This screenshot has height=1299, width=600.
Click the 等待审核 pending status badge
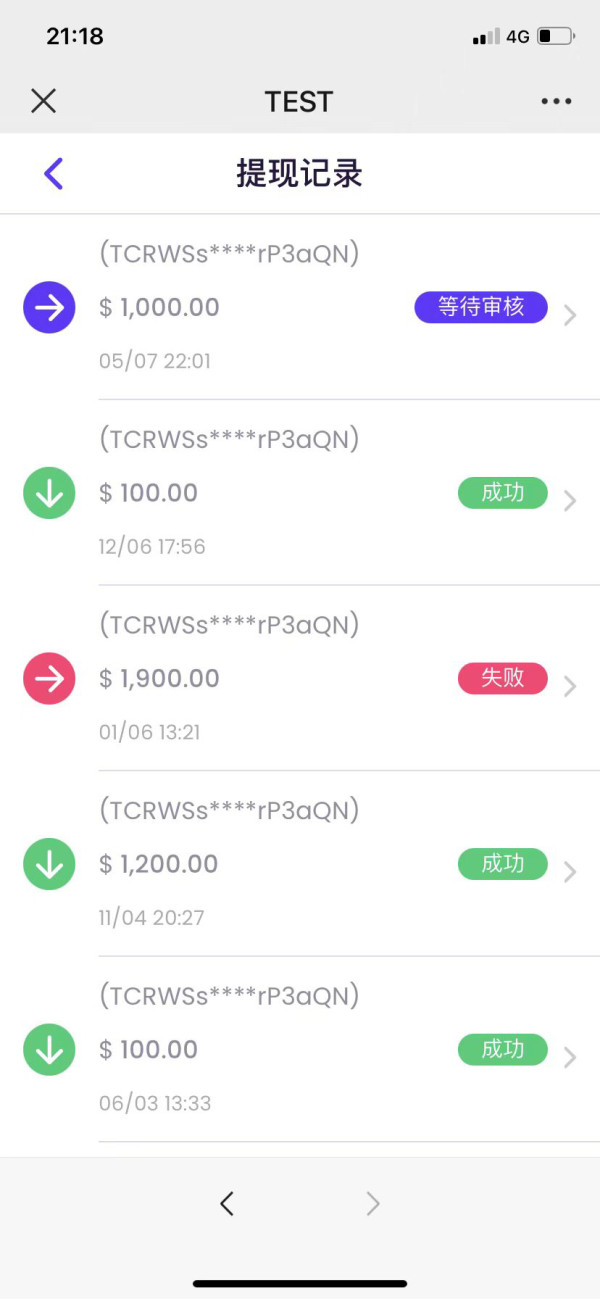pos(481,307)
